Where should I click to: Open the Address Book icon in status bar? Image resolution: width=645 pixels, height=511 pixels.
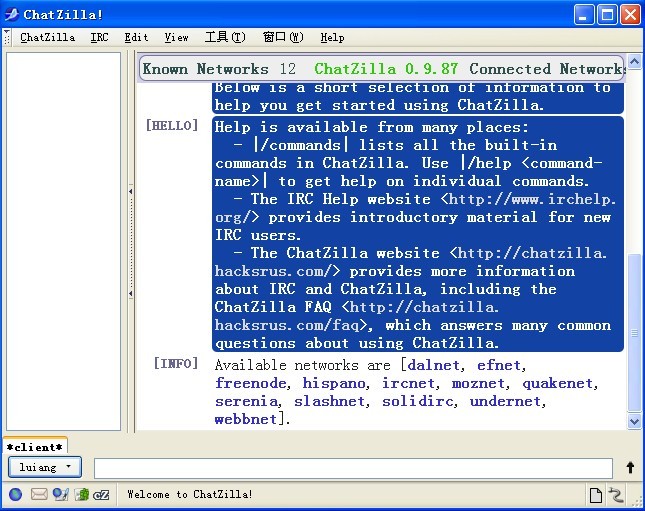pyautogui.click(x=81, y=494)
